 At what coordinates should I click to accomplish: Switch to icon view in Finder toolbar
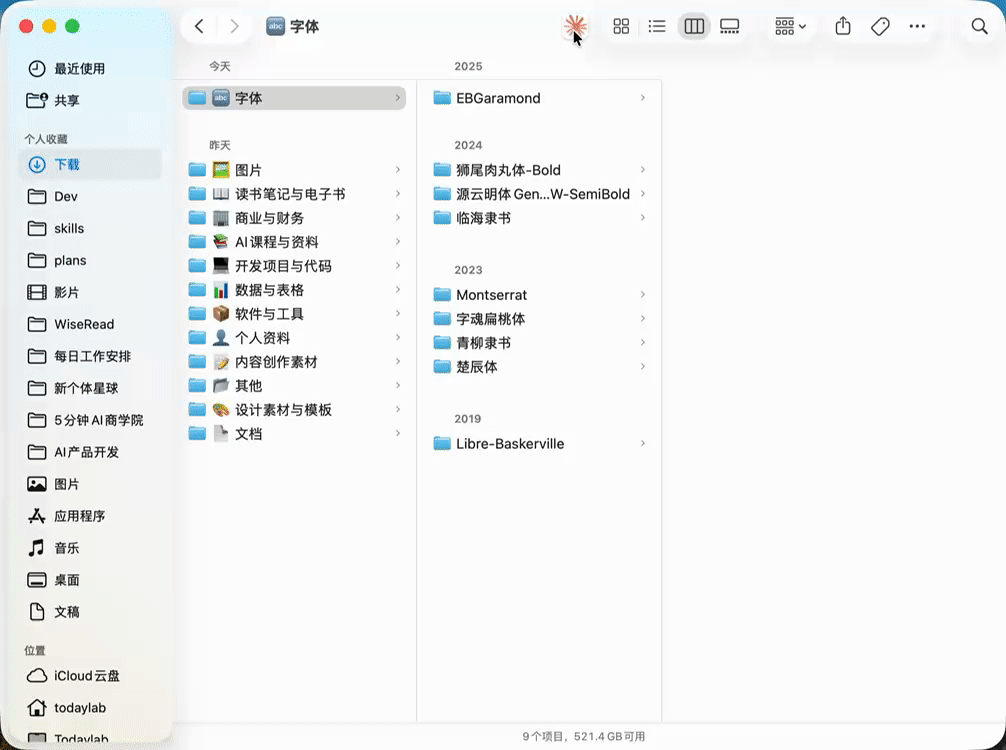[x=621, y=26]
